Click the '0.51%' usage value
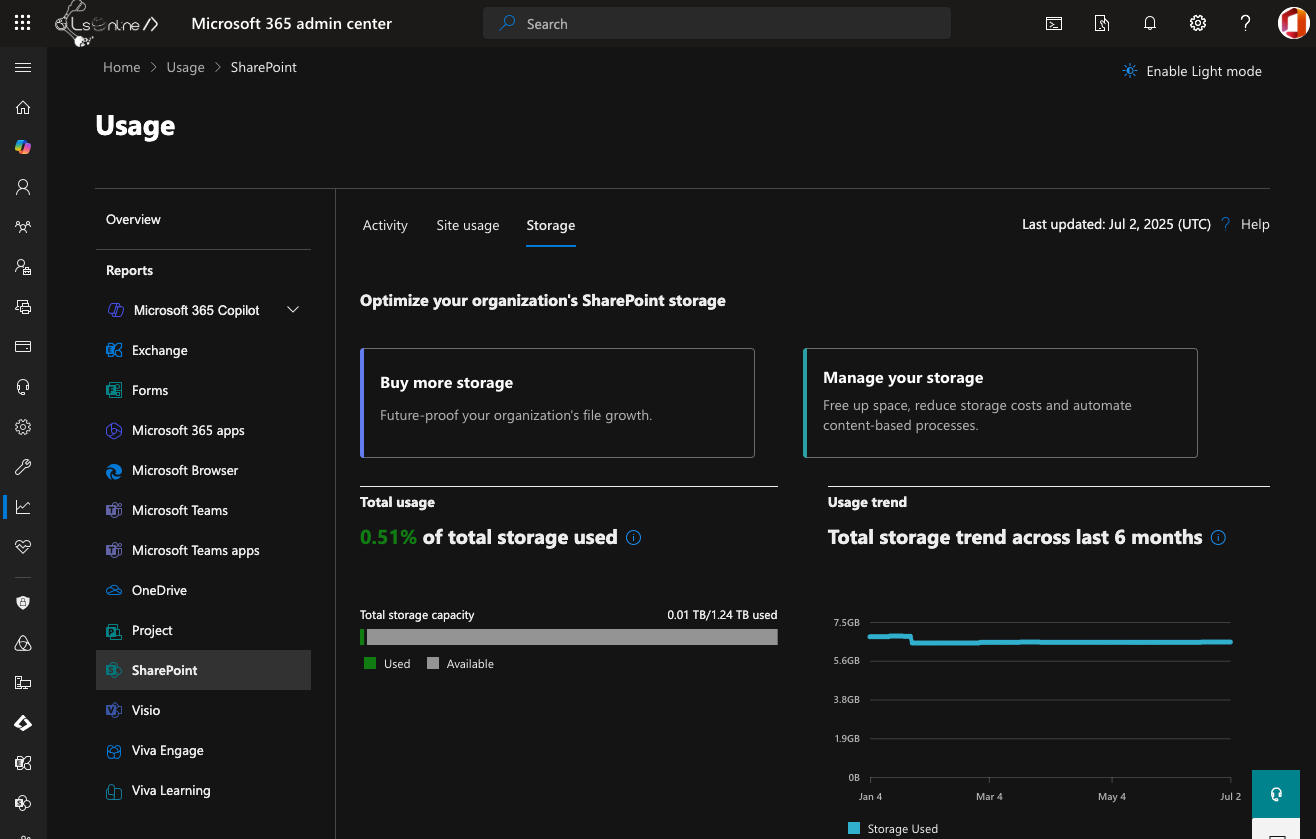This screenshot has width=1316, height=839. coord(388,537)
